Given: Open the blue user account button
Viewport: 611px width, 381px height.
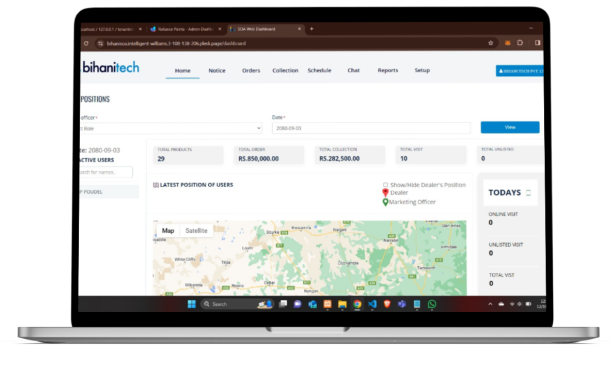Looking at the screenshot, I should [519, 71].
